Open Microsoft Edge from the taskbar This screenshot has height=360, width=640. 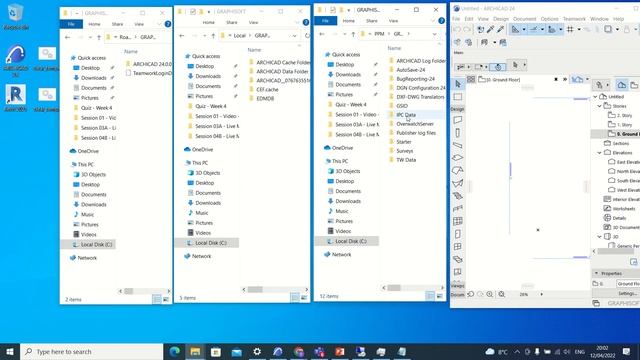(x=175, y=351)
